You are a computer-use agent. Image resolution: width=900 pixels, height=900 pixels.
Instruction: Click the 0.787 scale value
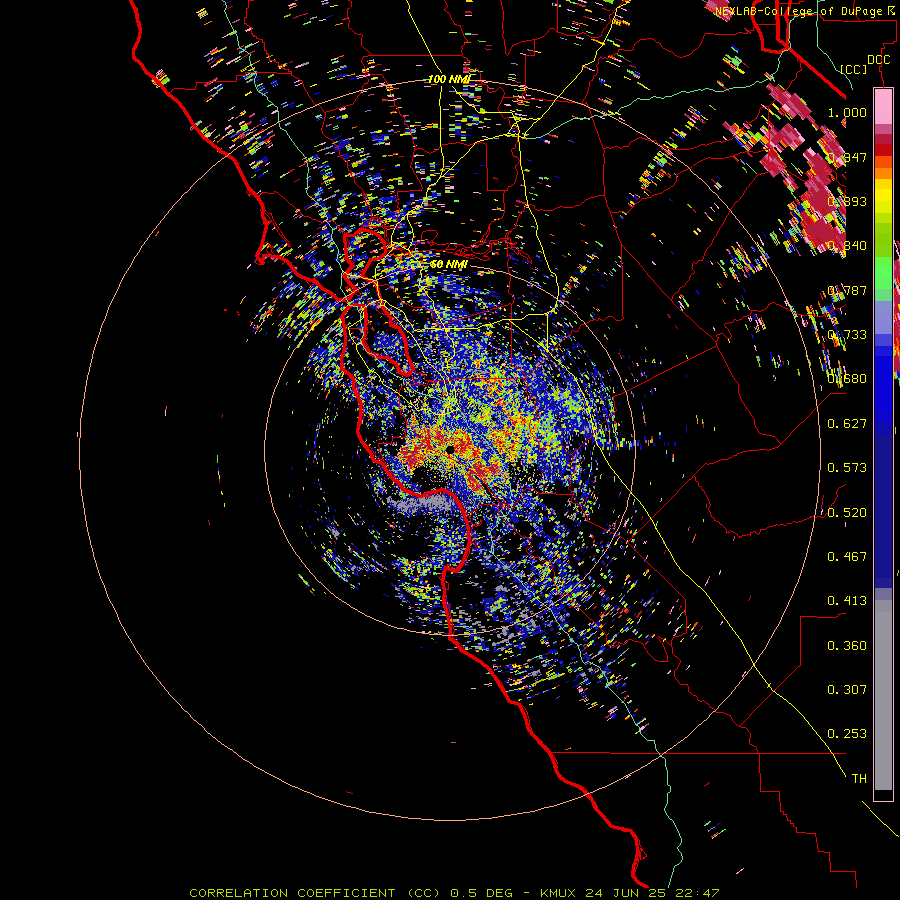coord(847,290)
